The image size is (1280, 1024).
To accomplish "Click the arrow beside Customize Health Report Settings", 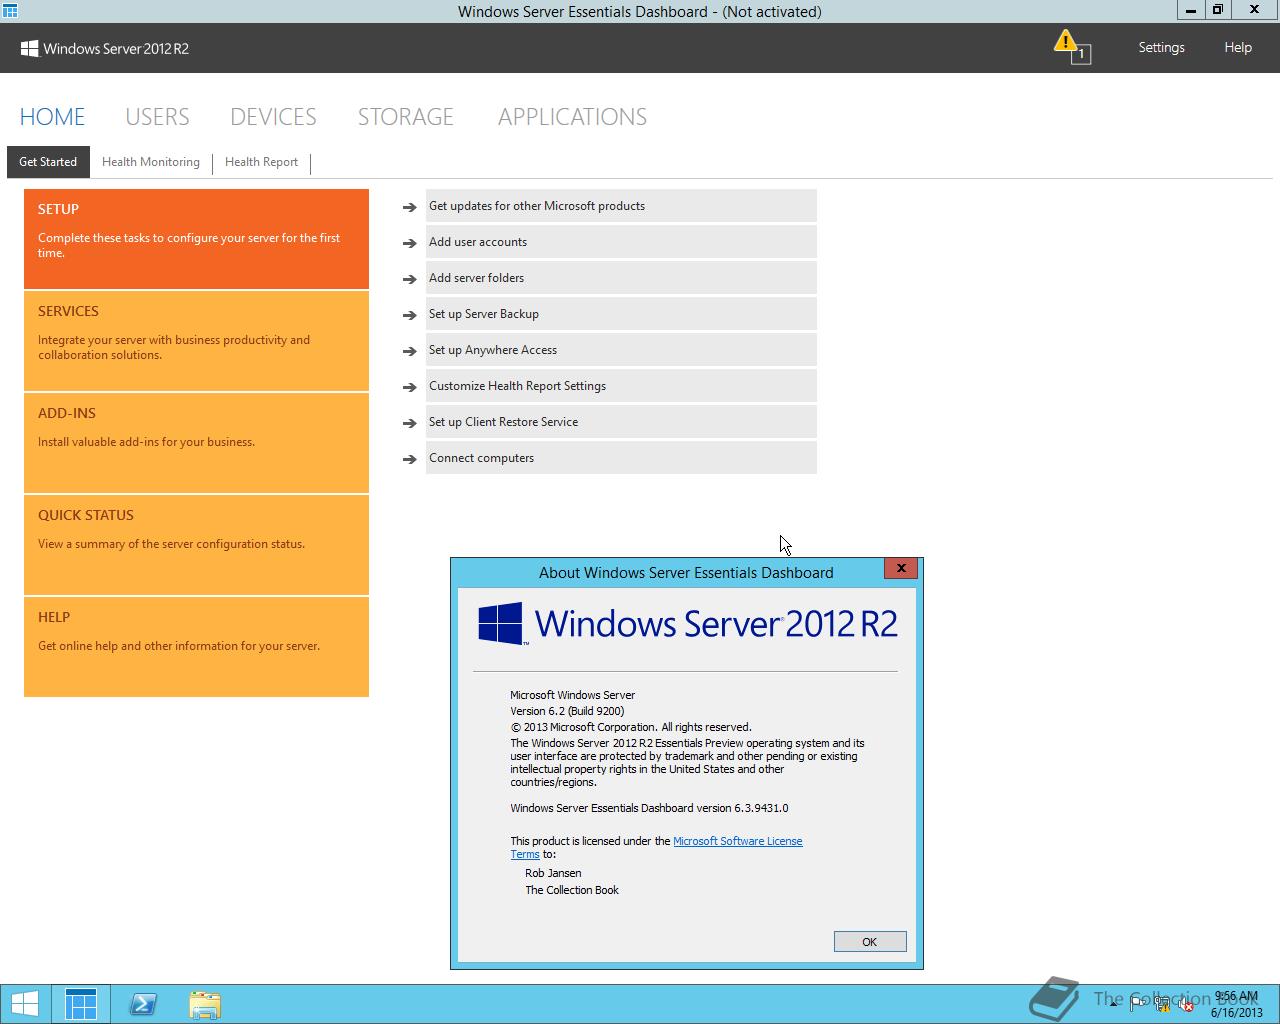I will pos(409,387).
